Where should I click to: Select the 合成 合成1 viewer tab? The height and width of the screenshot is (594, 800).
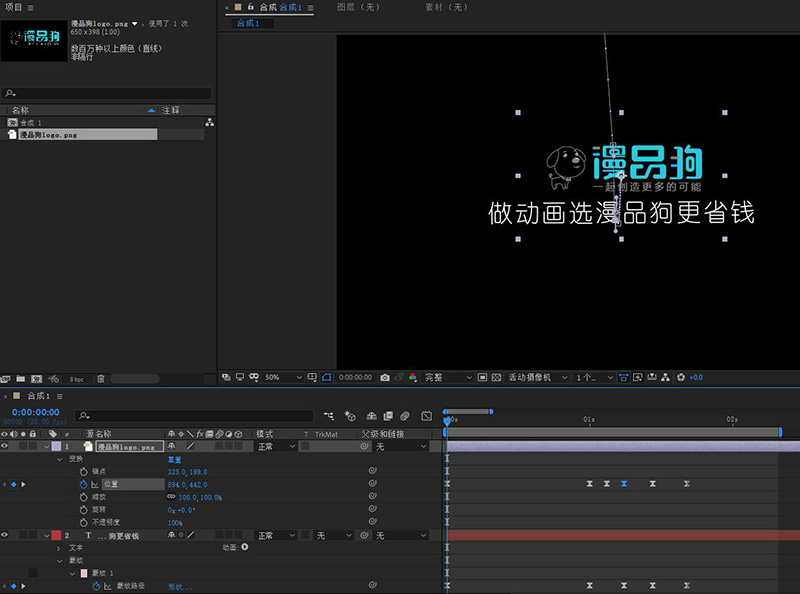pos(280,7)
